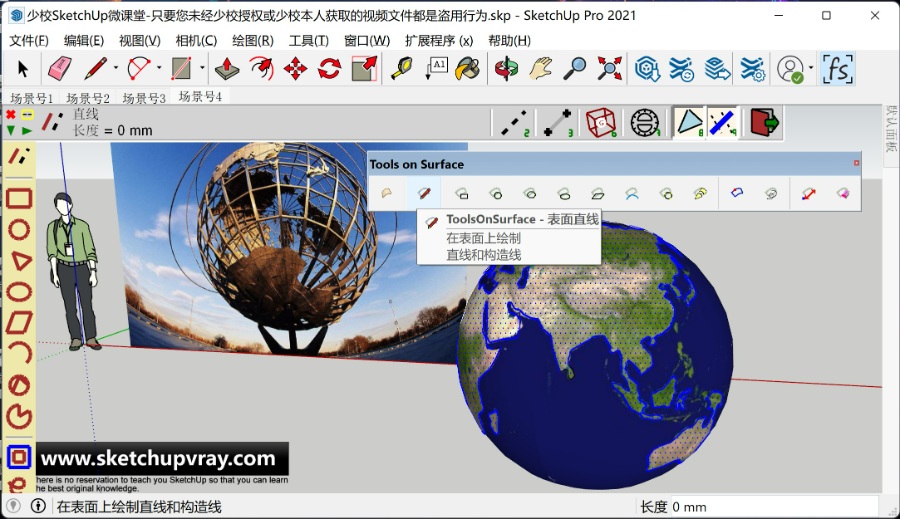Open the 工具(T) menu
900x519 pixels.
308,41
